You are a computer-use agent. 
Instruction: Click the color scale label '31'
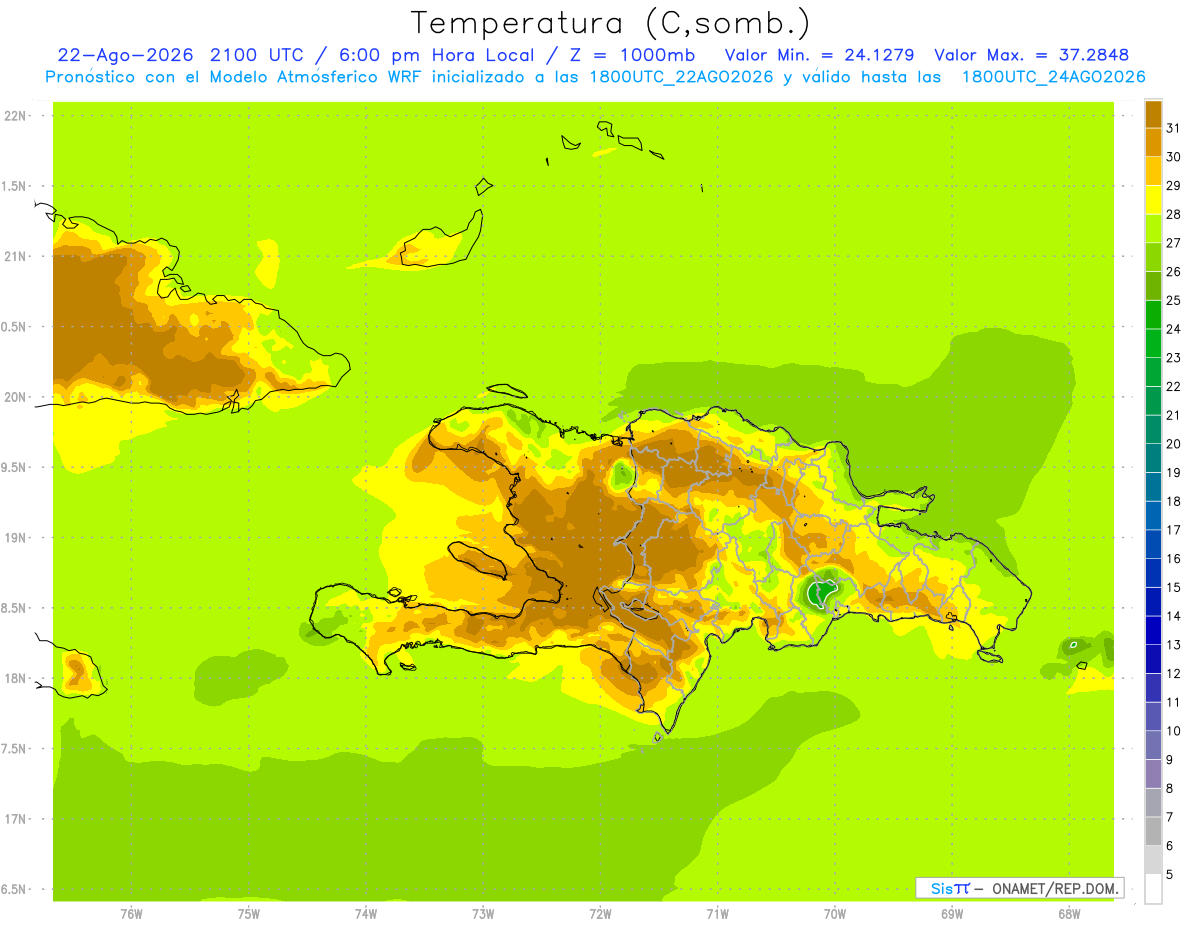(x=1173, y=128)
